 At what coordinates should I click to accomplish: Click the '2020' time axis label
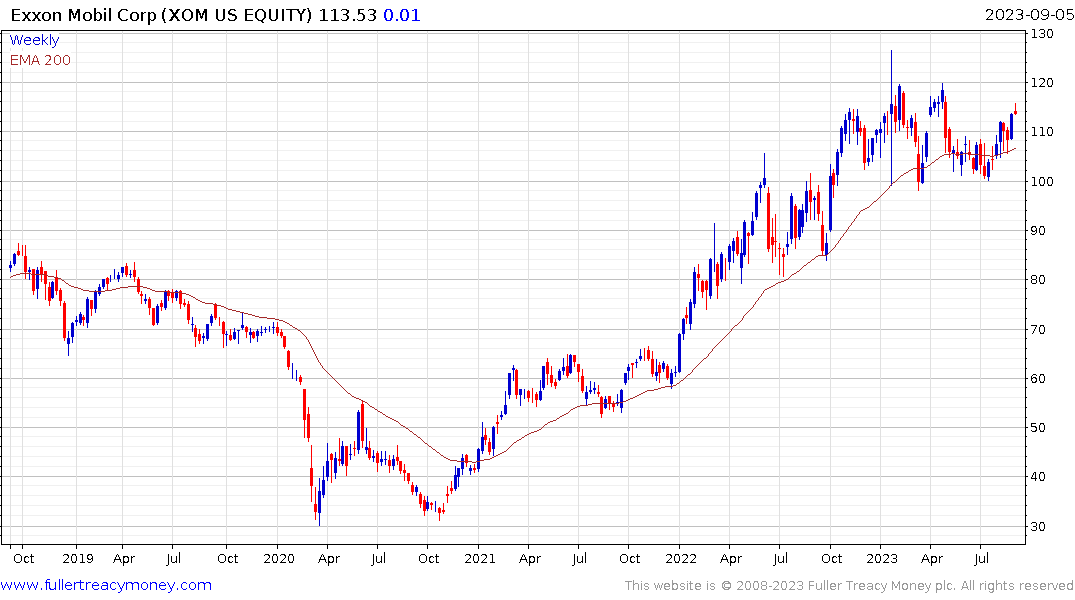click(278, 558)
